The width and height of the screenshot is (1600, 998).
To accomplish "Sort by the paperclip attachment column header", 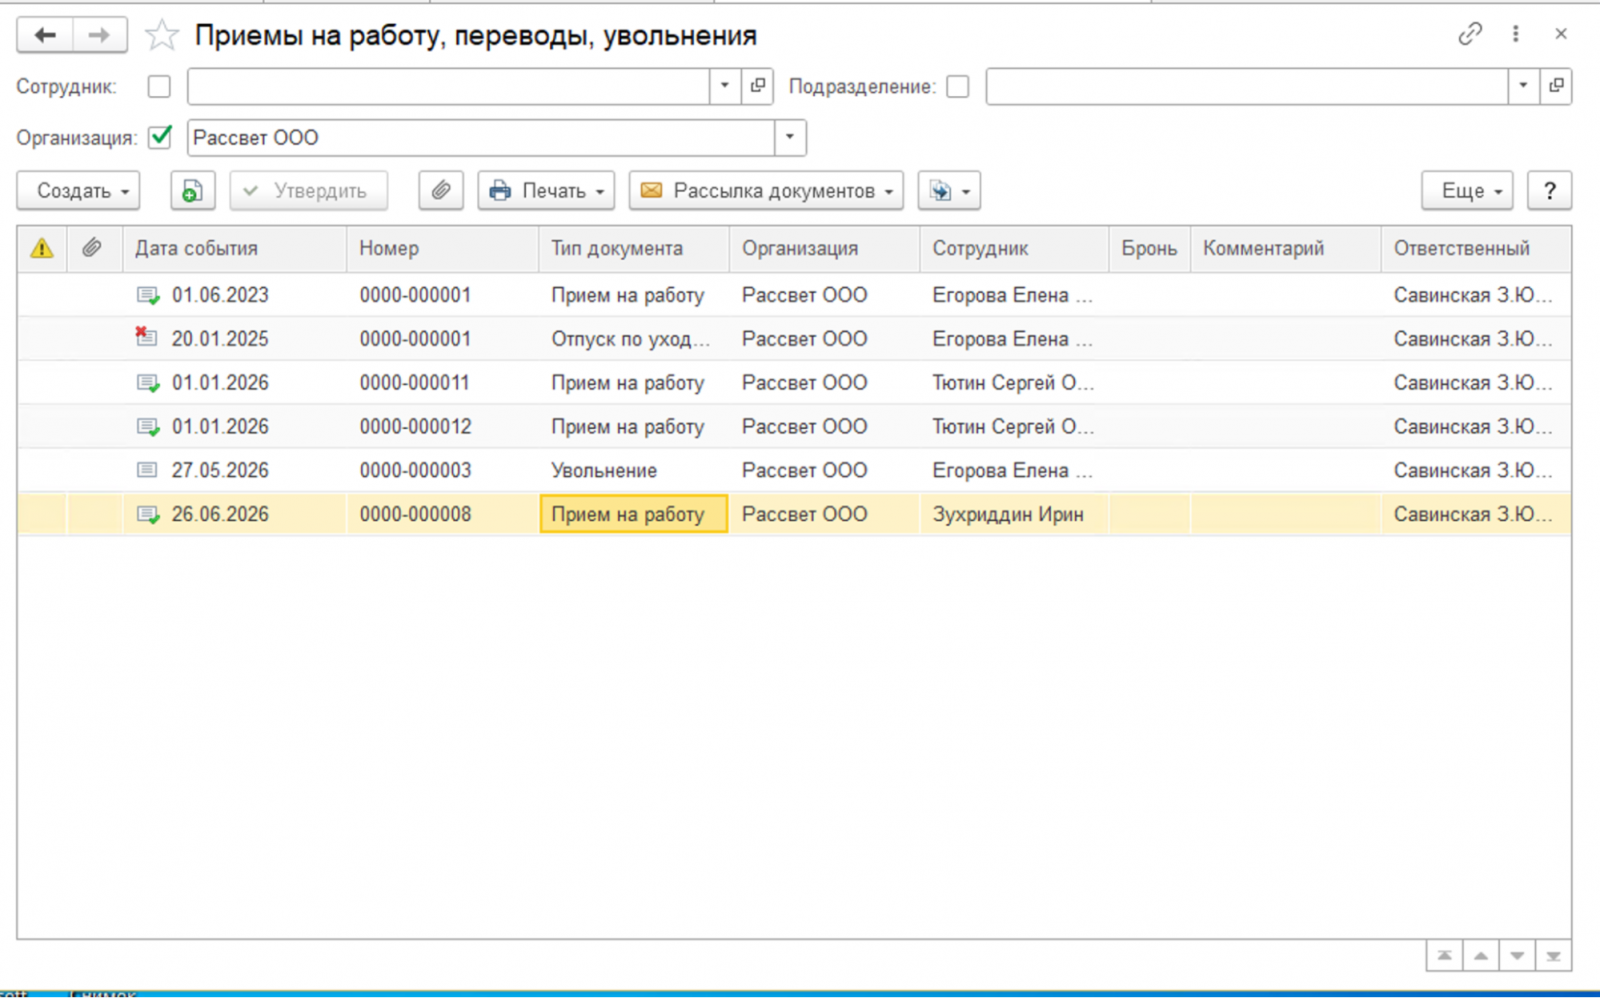I will 92,249.
